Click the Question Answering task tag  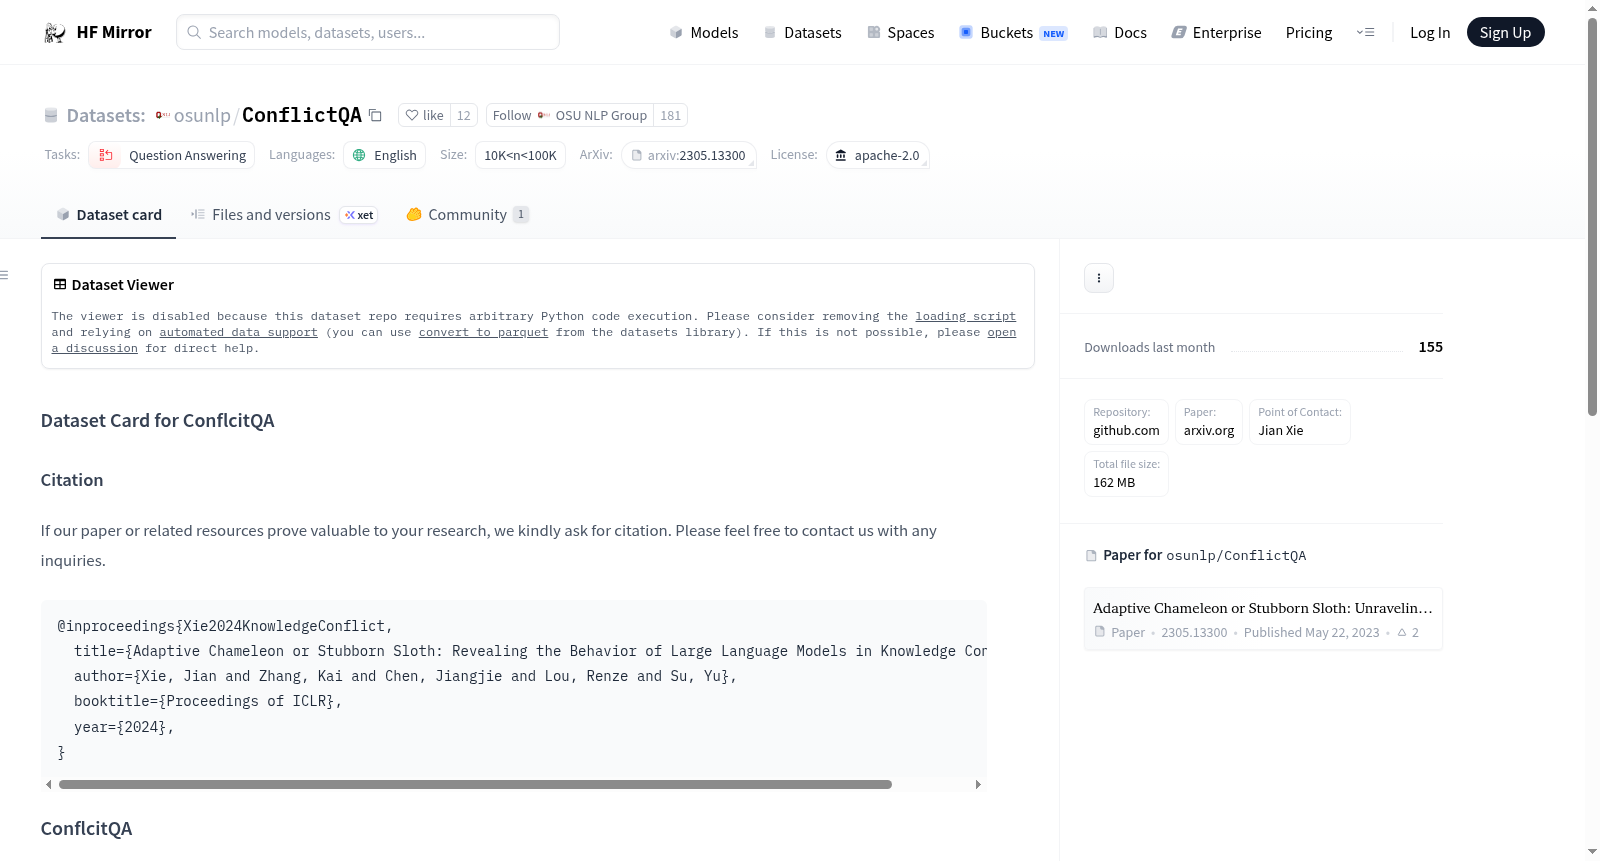pos(171,155)
